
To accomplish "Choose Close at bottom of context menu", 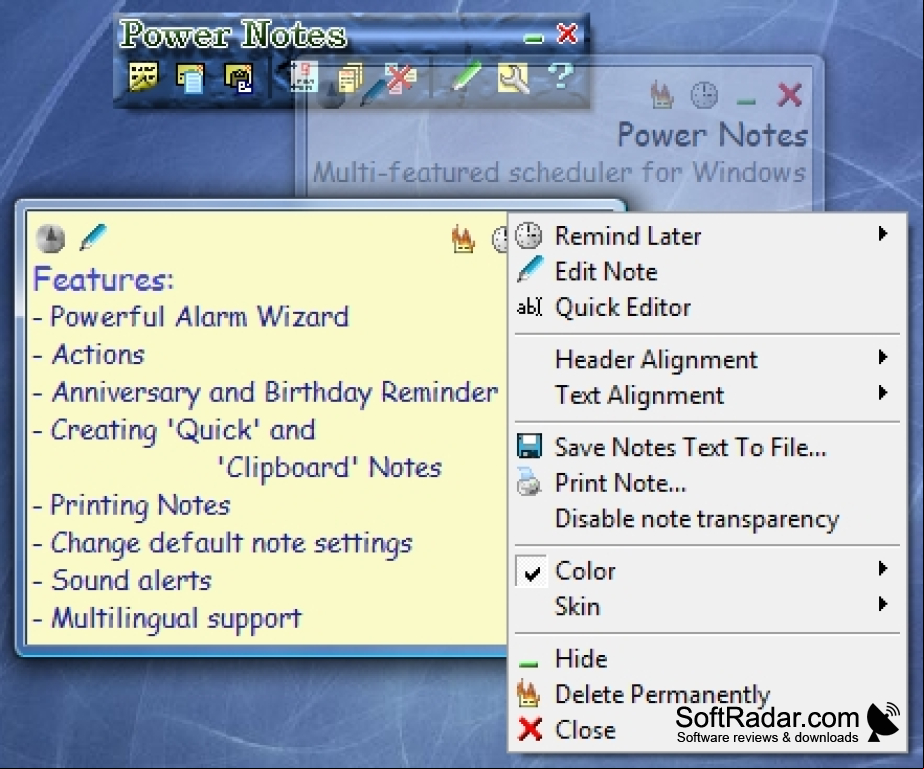I will click(x=707, y=730).
